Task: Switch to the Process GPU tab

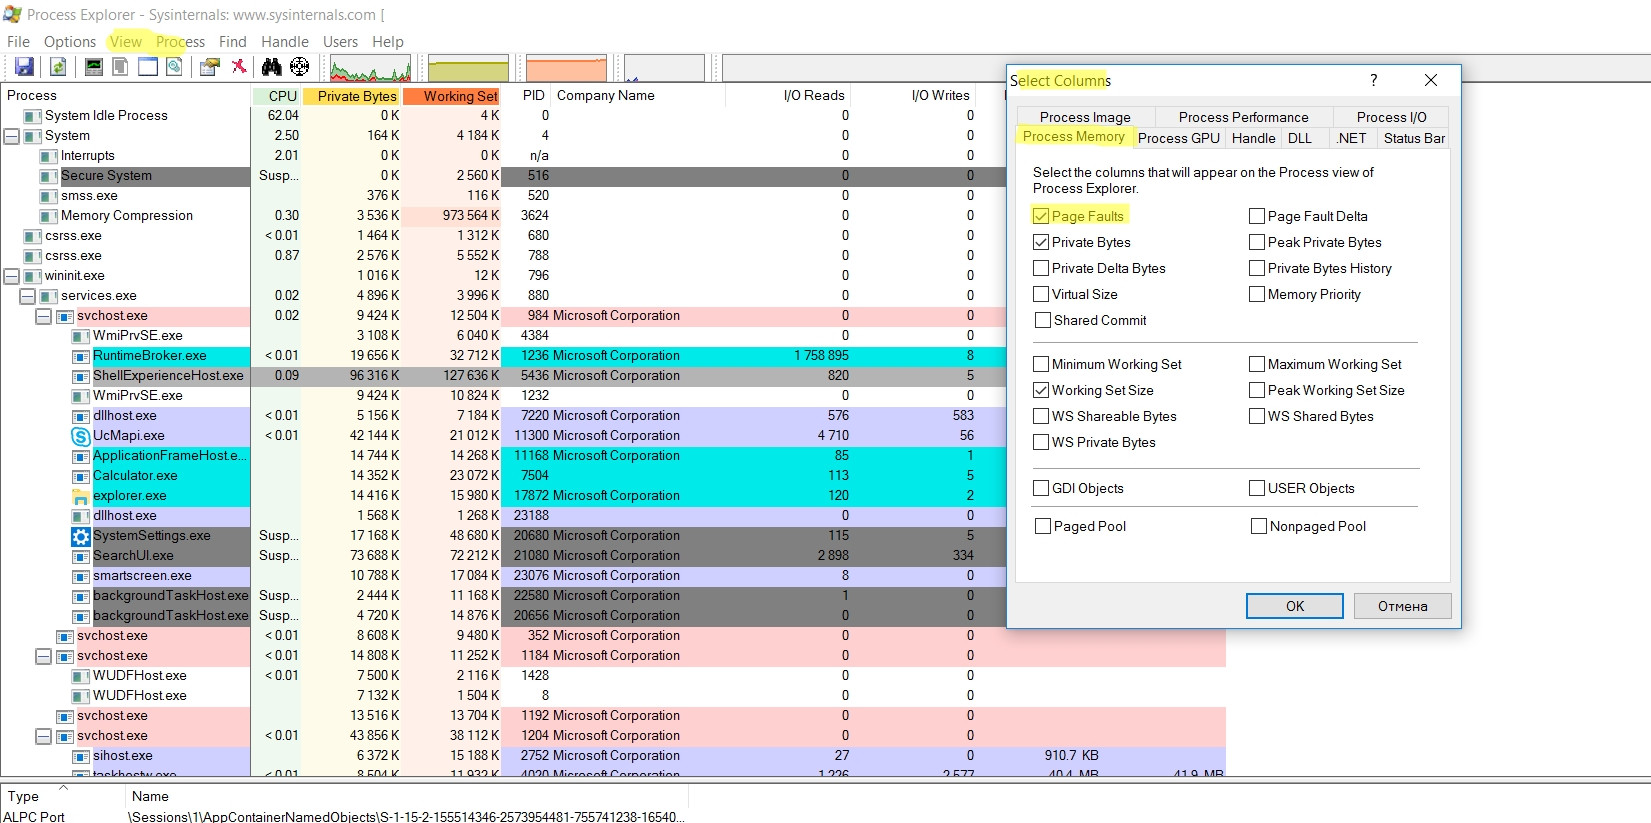Action: tap(1179, 138)
